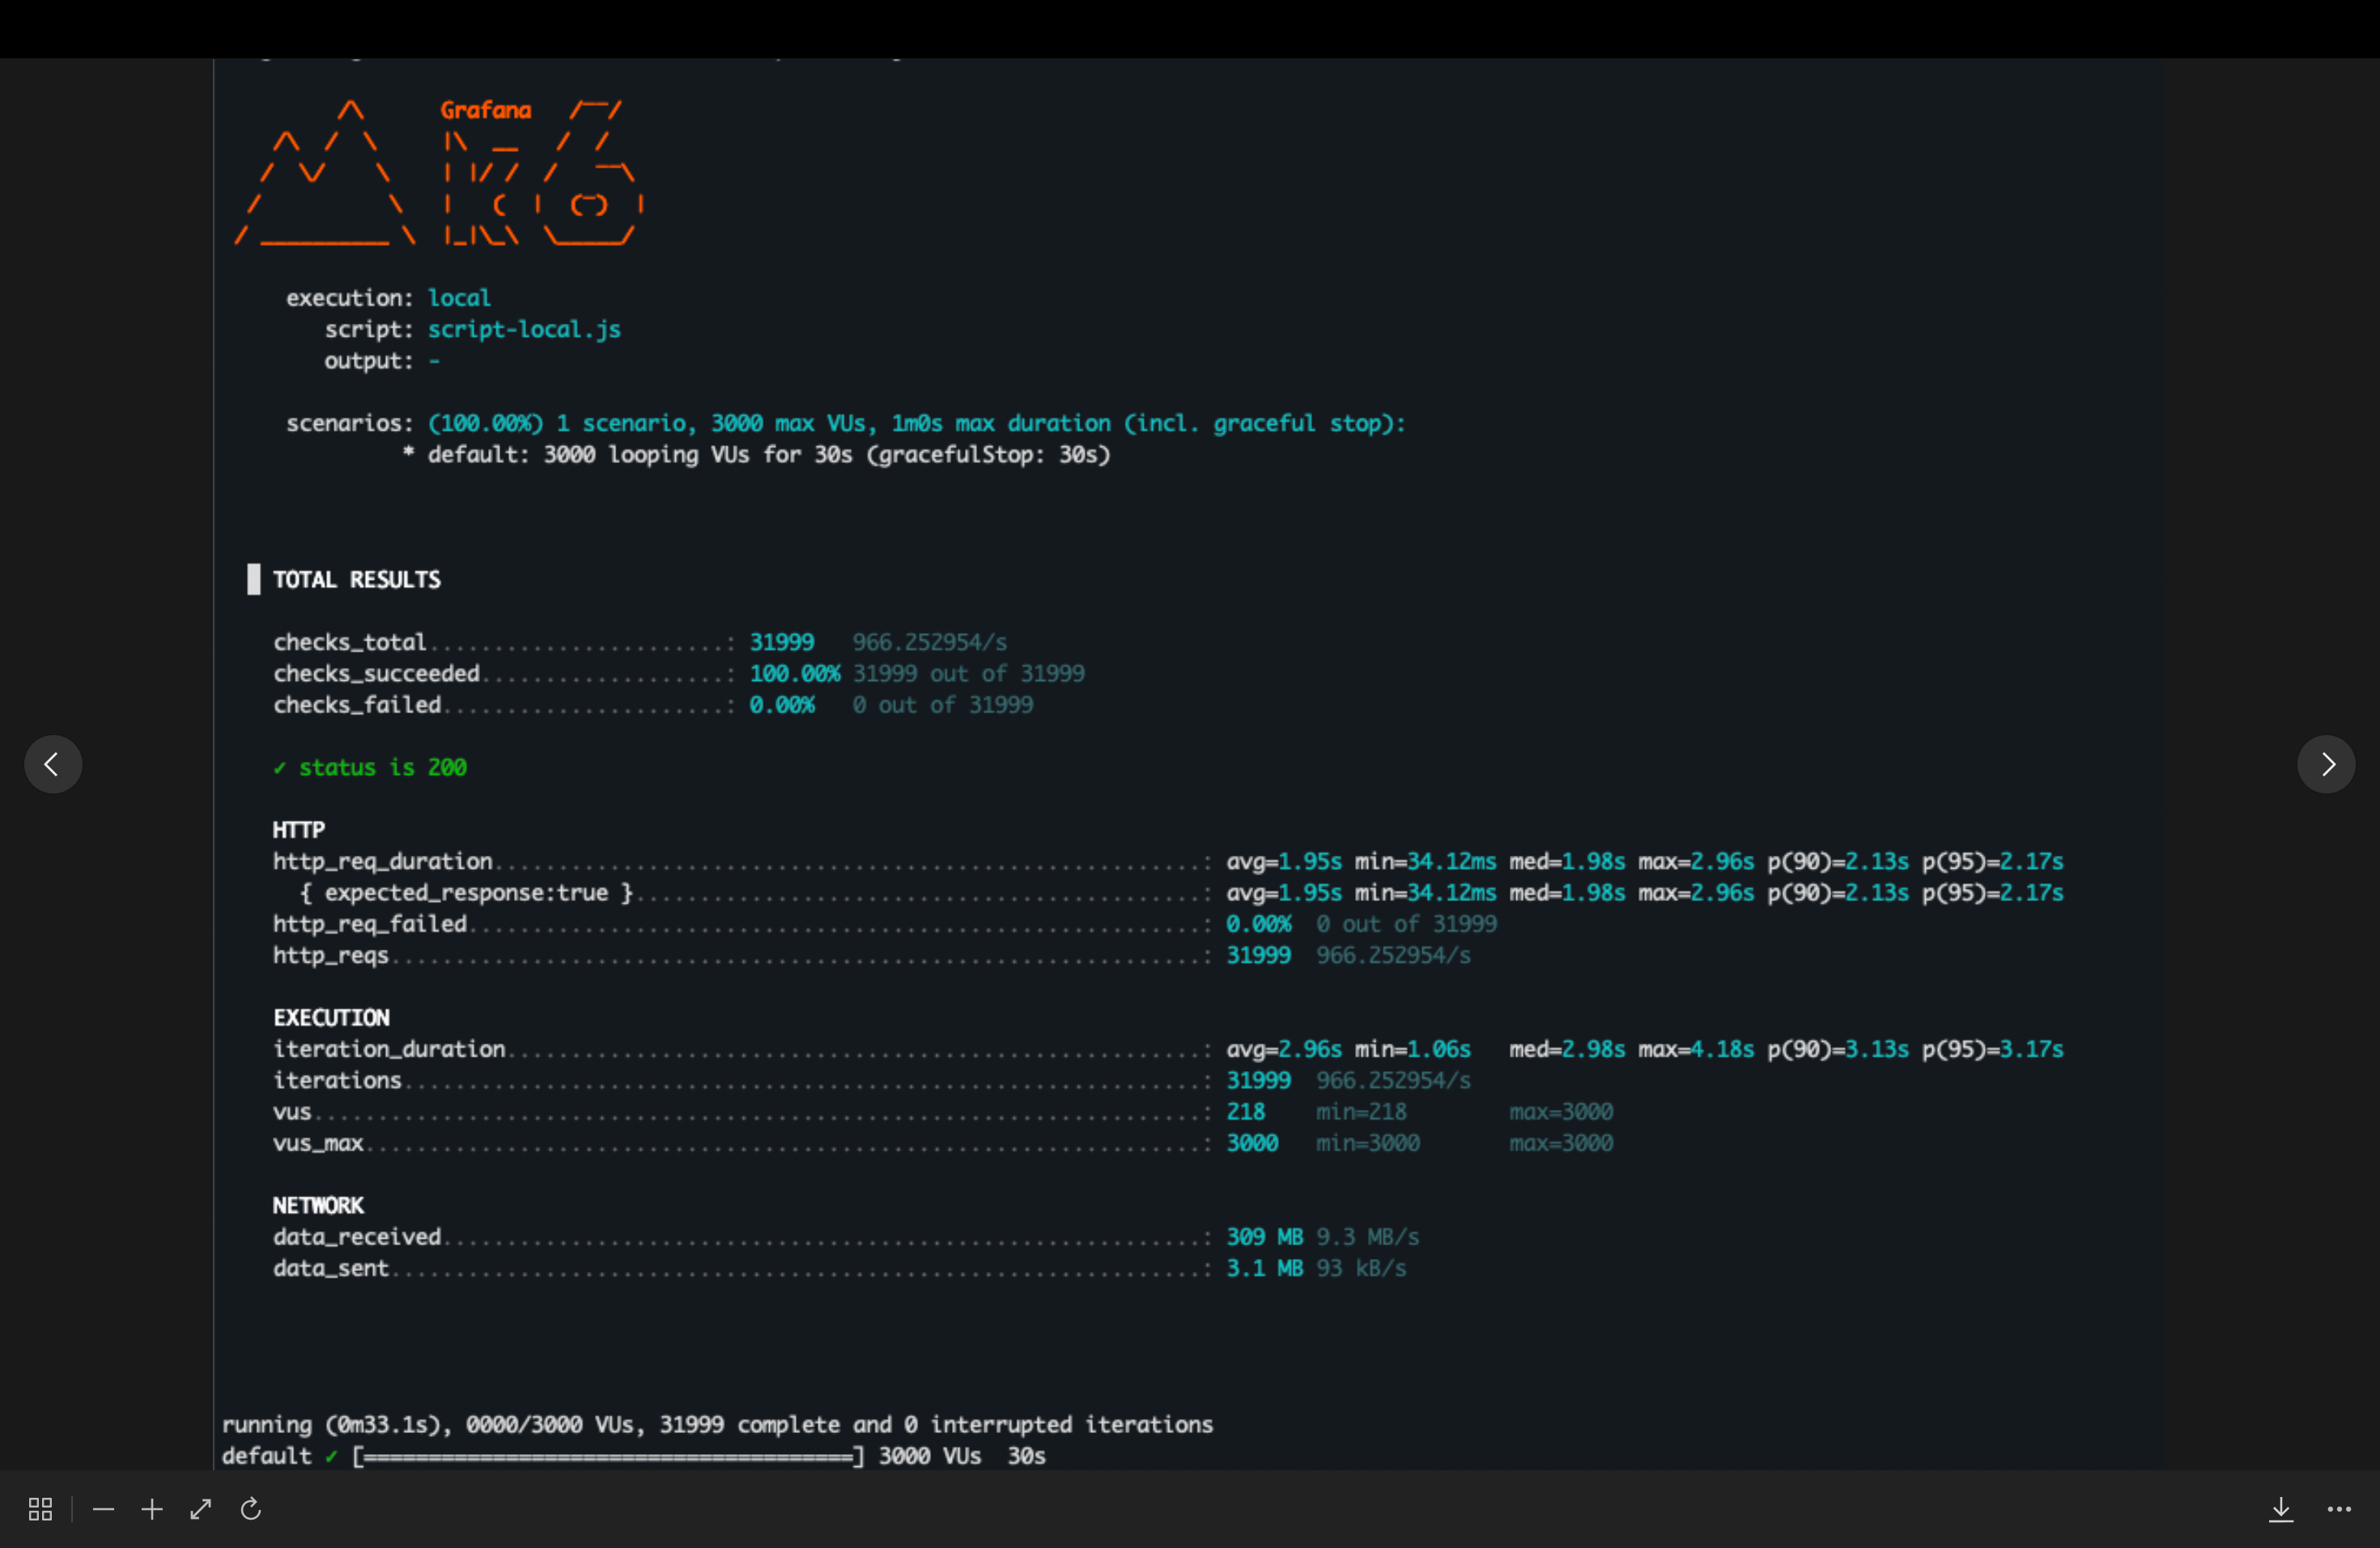Click the checks_failed 0.00% value
The image size is (2380, 1548).
781,705
